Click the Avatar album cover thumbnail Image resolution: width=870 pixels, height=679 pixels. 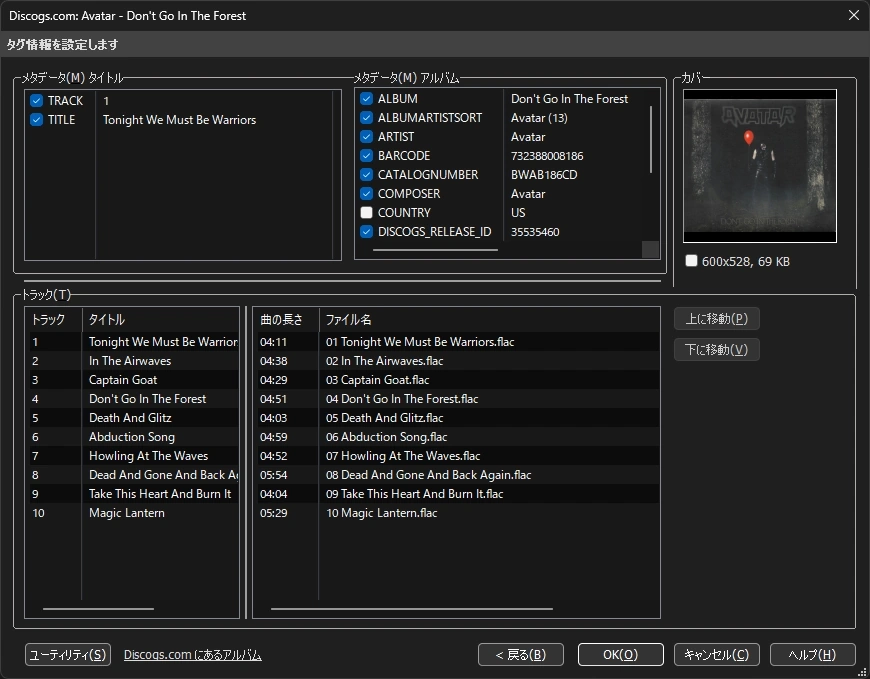pos(760,165)
